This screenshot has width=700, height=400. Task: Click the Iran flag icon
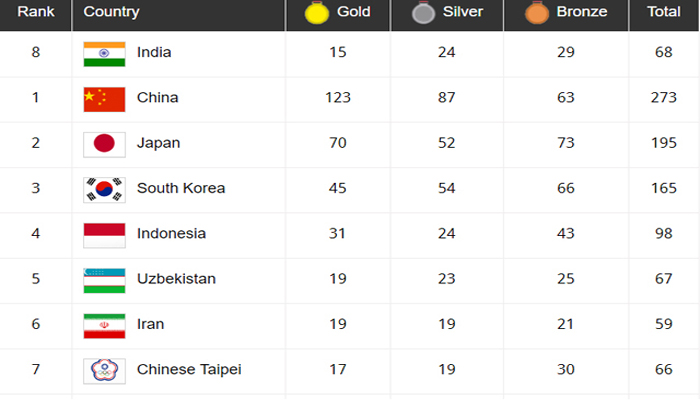(x=104, y=326)
